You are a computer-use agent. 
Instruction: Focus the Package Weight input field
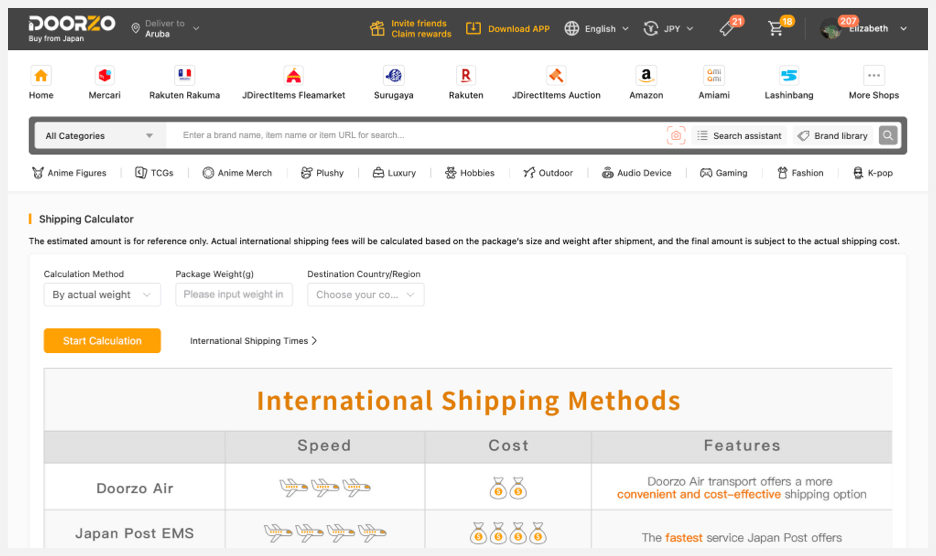coord(234,294)
